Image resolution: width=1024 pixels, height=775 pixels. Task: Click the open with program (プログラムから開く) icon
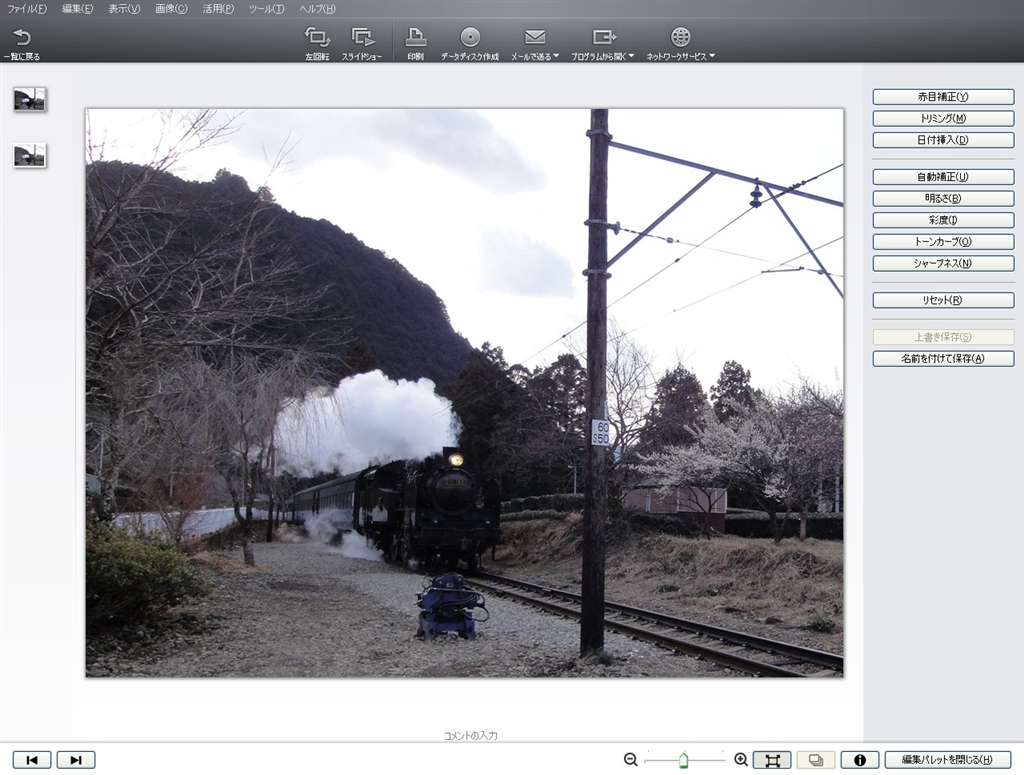[604, 37]
